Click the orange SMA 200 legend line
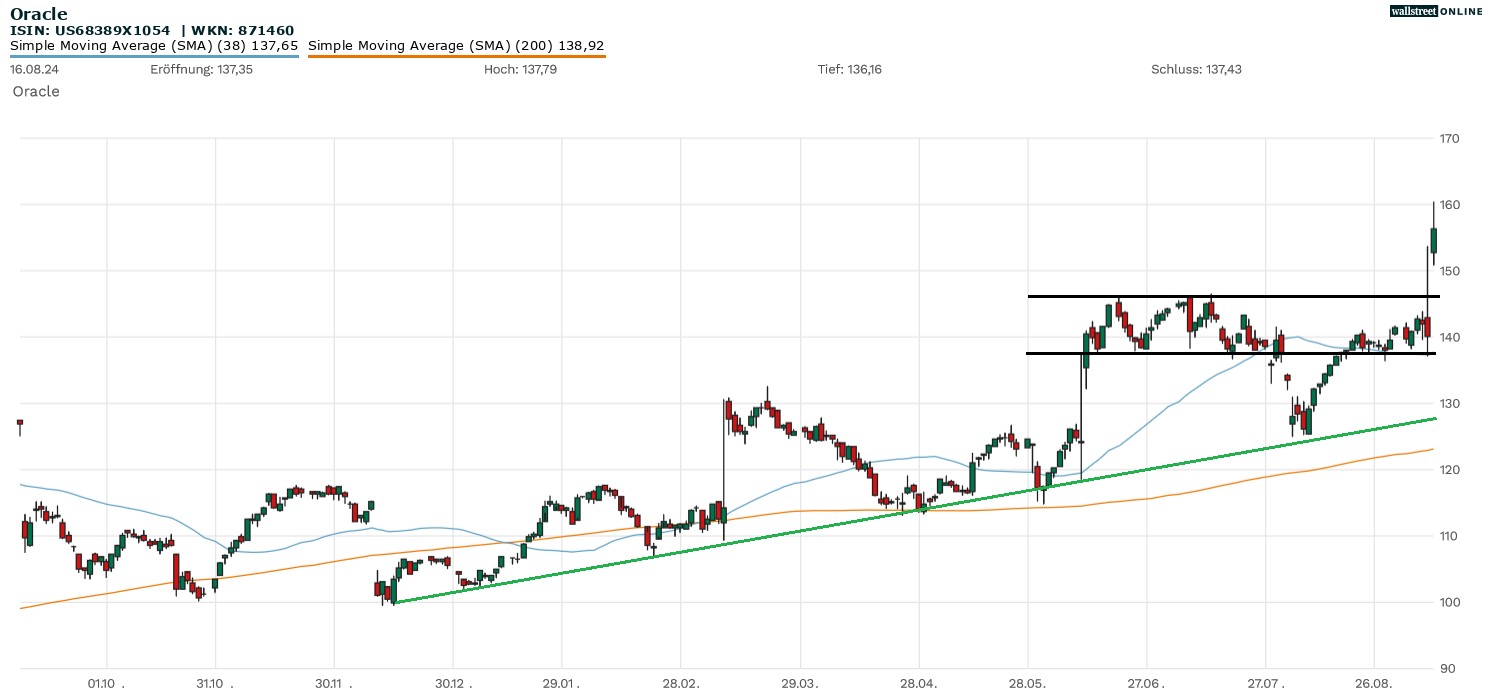 point(456,56)
